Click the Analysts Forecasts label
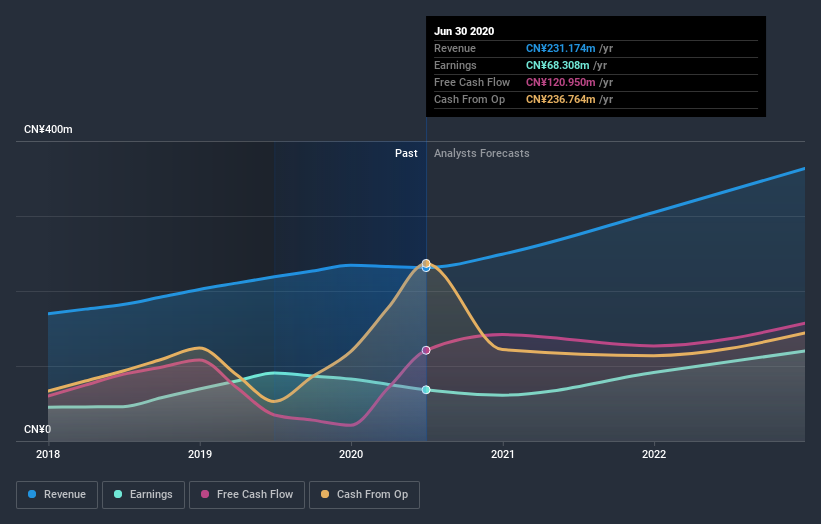The width and height of the screenshot is (821, 524). coord(482,153)
